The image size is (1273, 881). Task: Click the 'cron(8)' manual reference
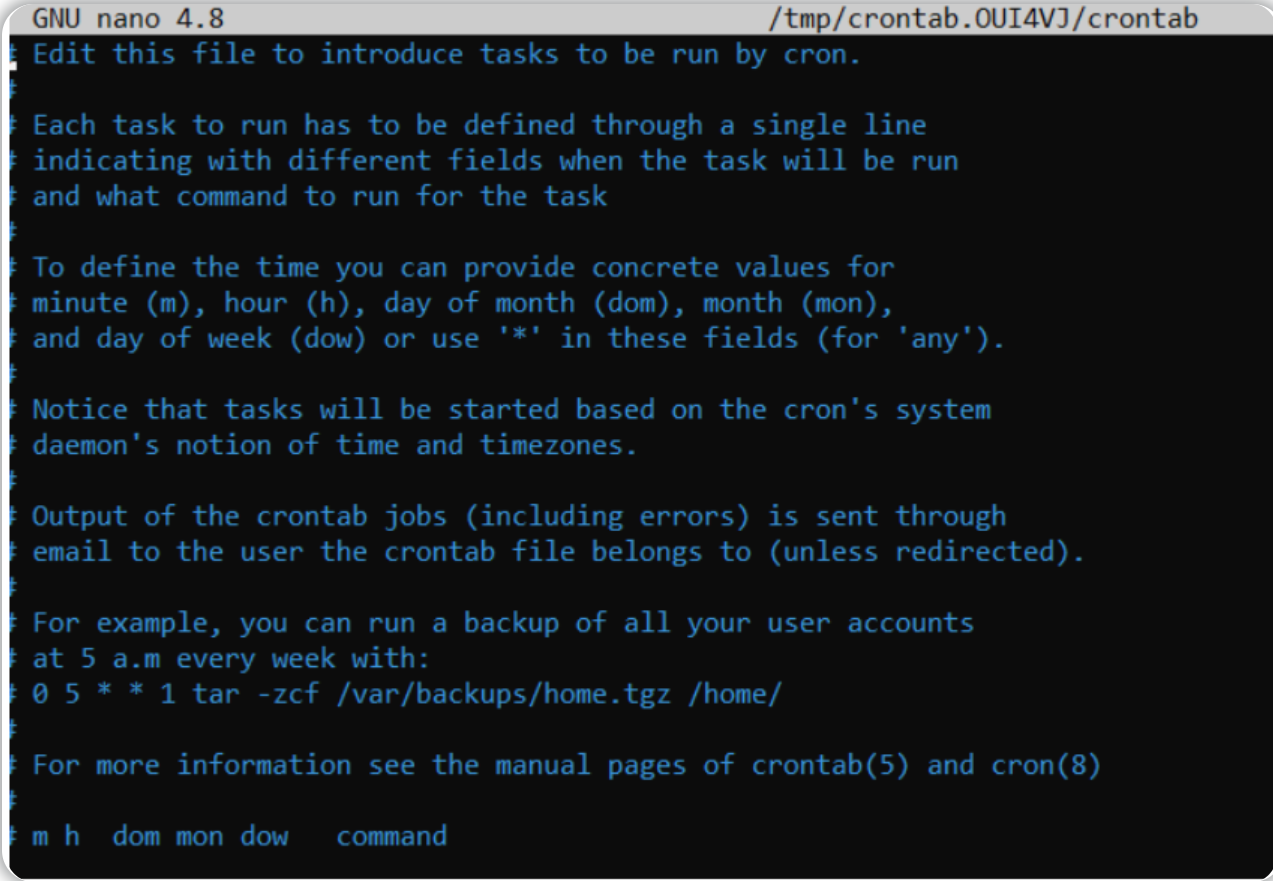(1046, 765)
